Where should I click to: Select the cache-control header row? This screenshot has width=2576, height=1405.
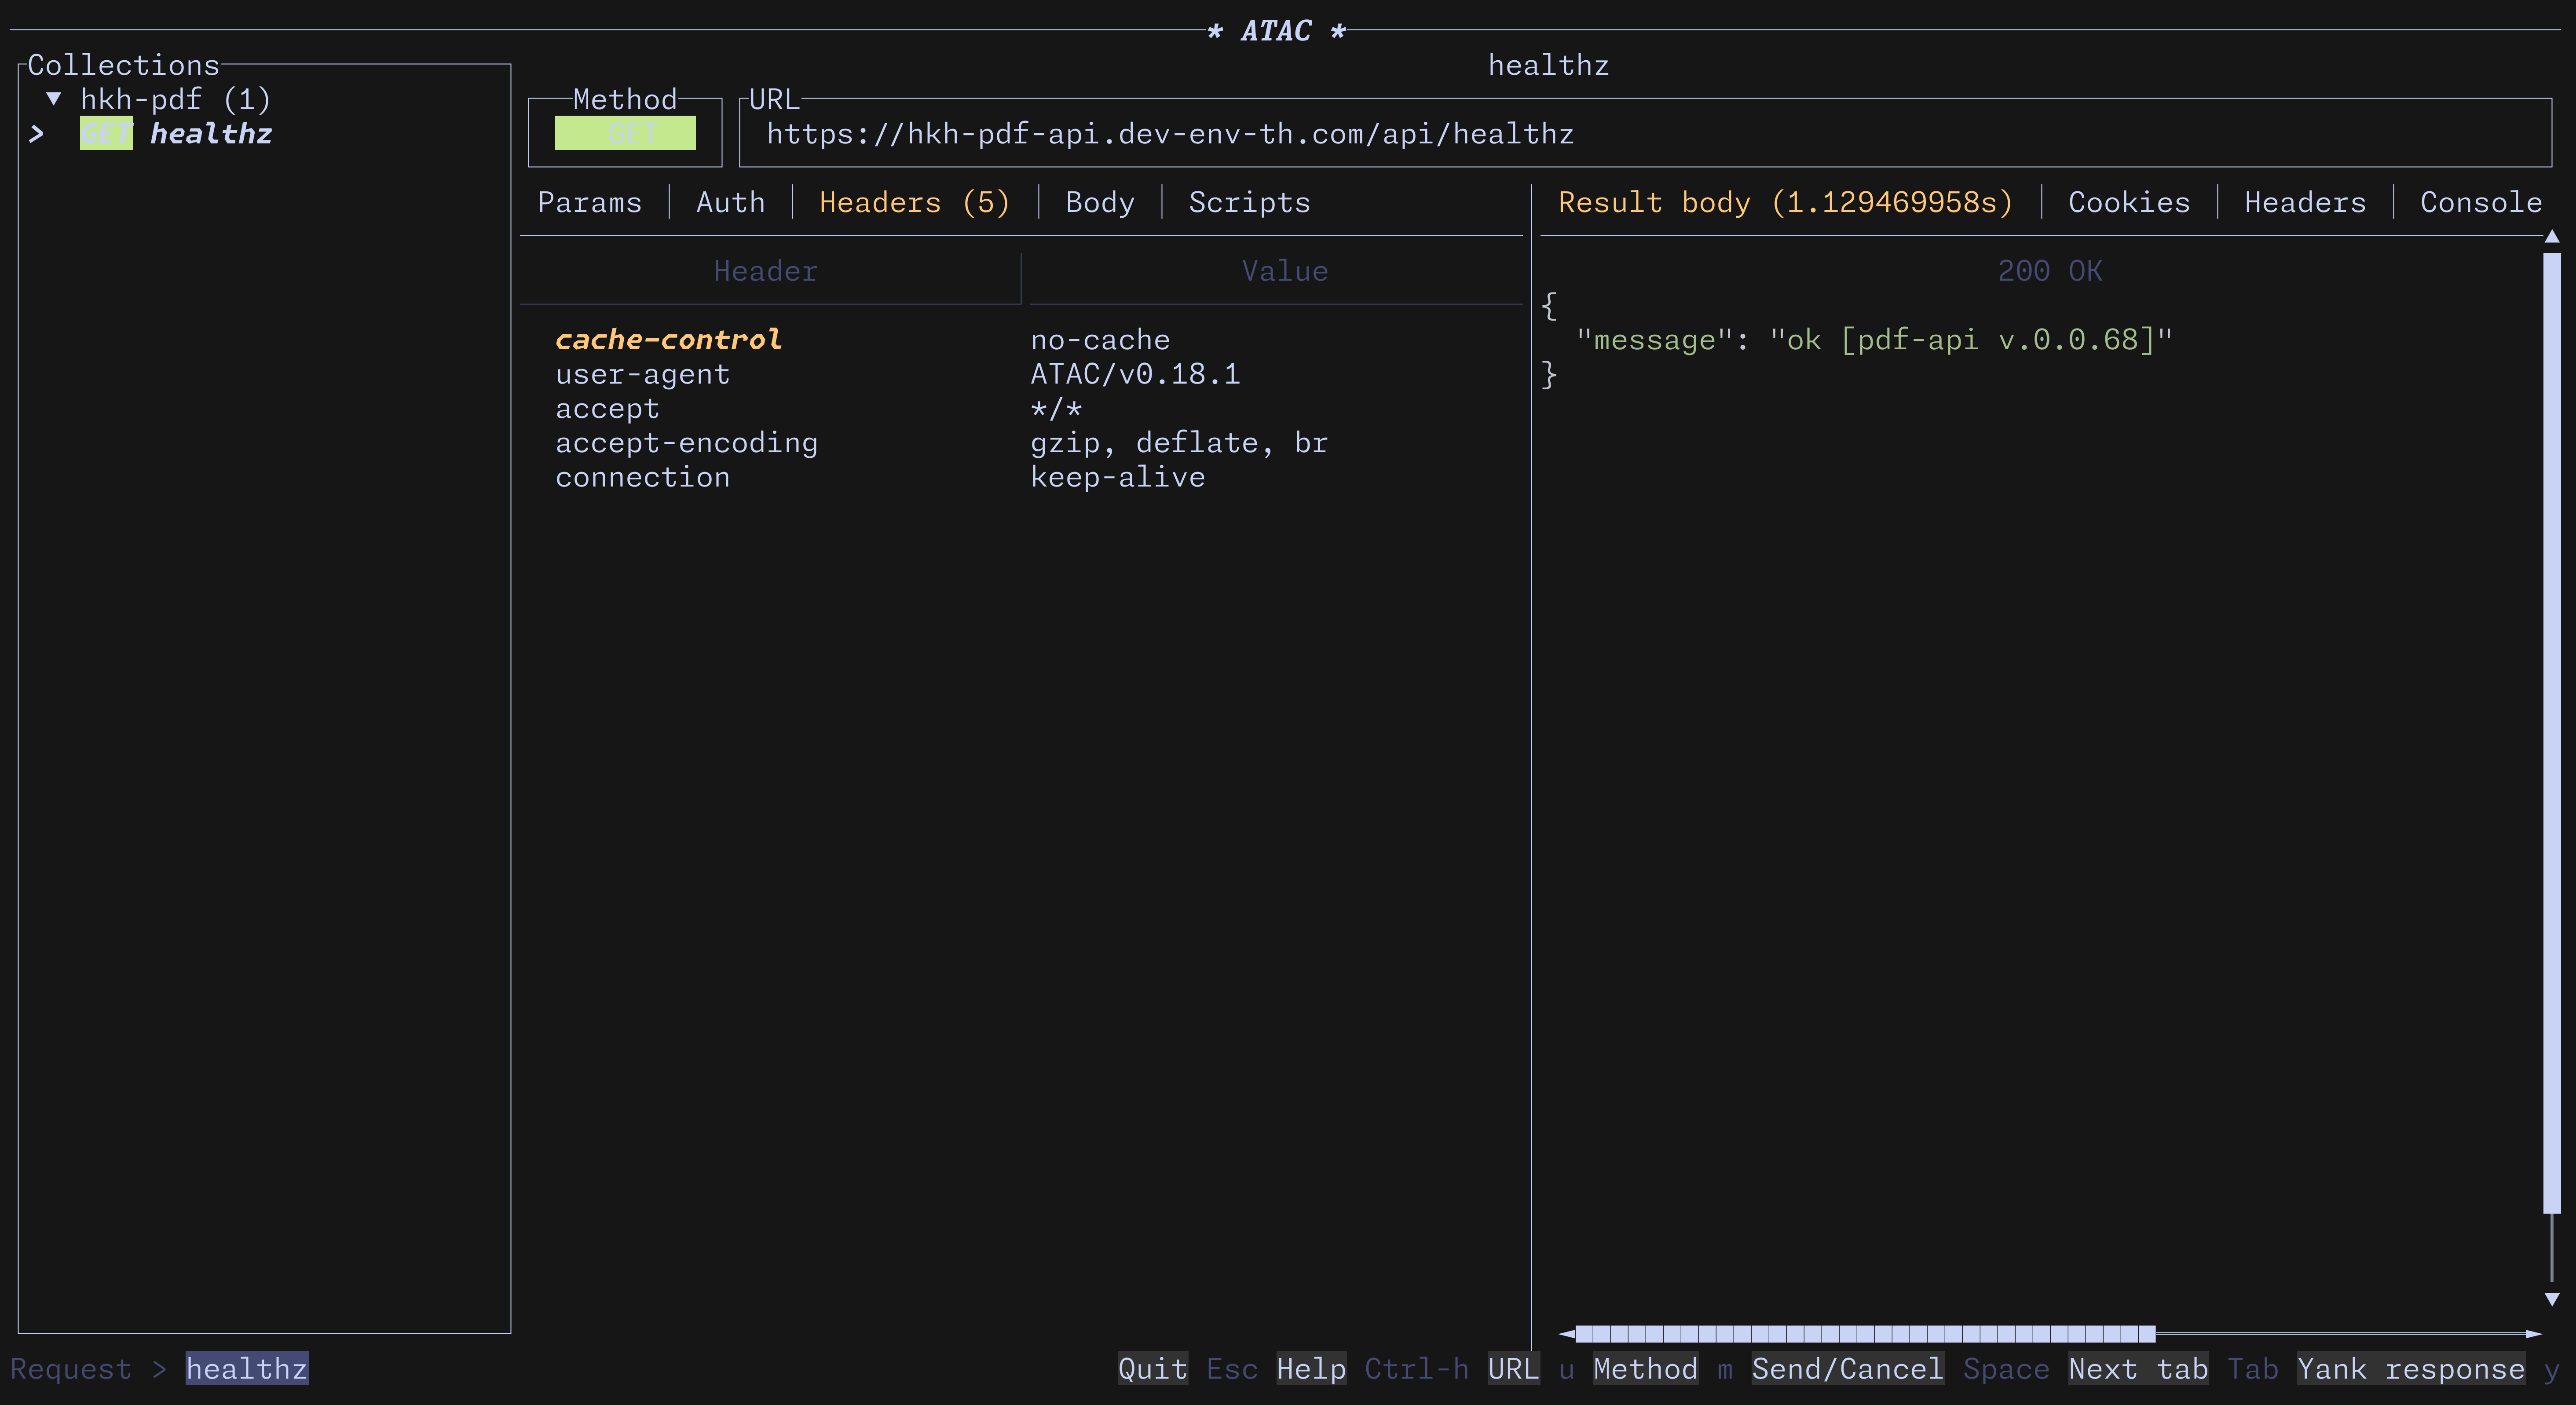(669, 339)
